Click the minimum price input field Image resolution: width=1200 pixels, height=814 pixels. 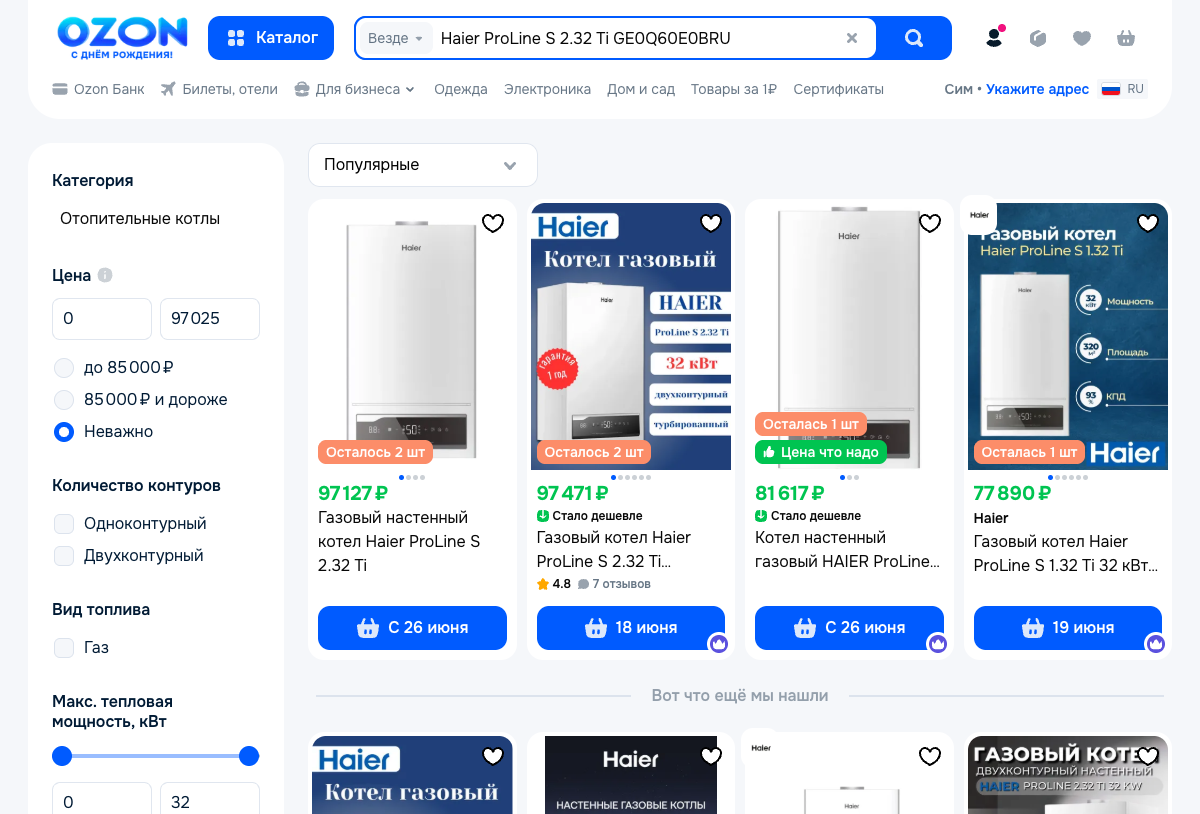point(102,319)
